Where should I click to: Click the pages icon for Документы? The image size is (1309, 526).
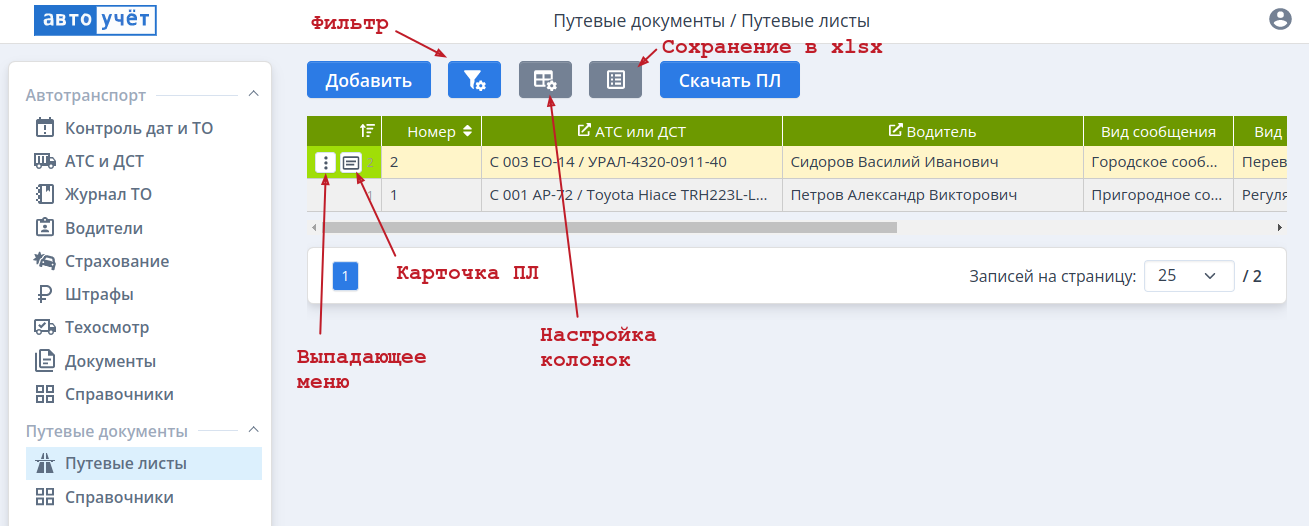(x=45, y=361)
